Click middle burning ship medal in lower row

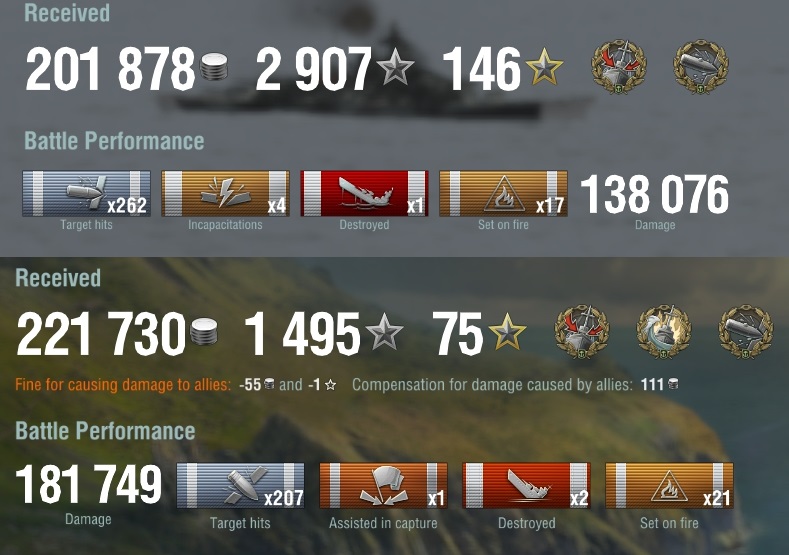(664, 332)
